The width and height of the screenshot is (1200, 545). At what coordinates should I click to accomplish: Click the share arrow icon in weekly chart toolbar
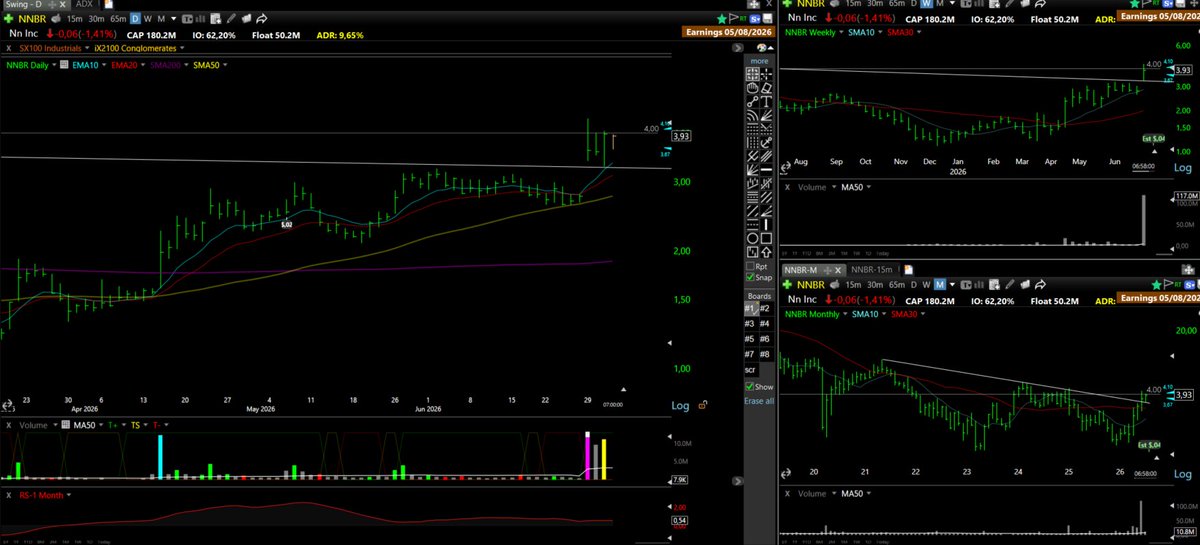click(x=1040, y=4)
